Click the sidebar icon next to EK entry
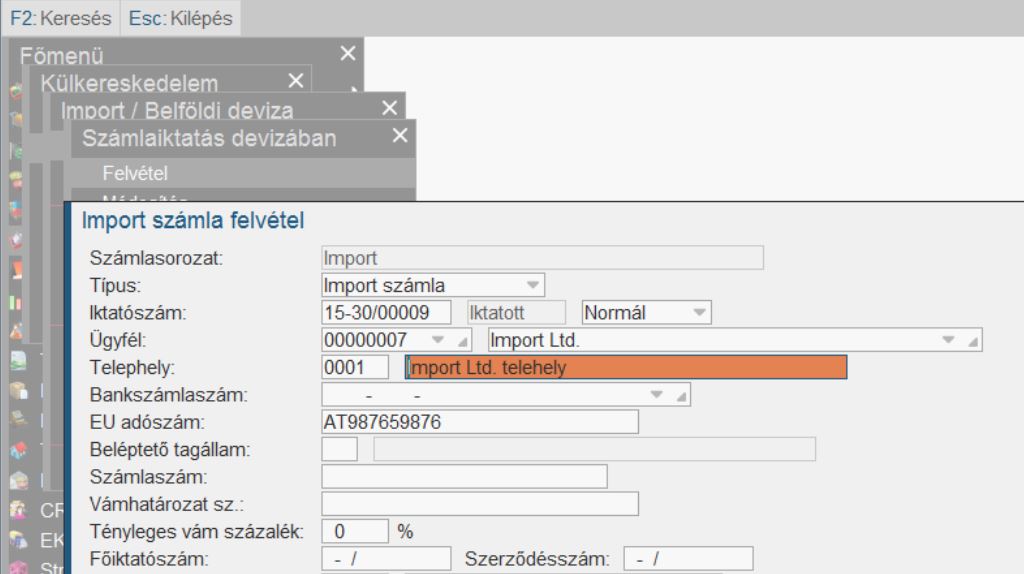1024x574 pixels. [x=18, y=539]
